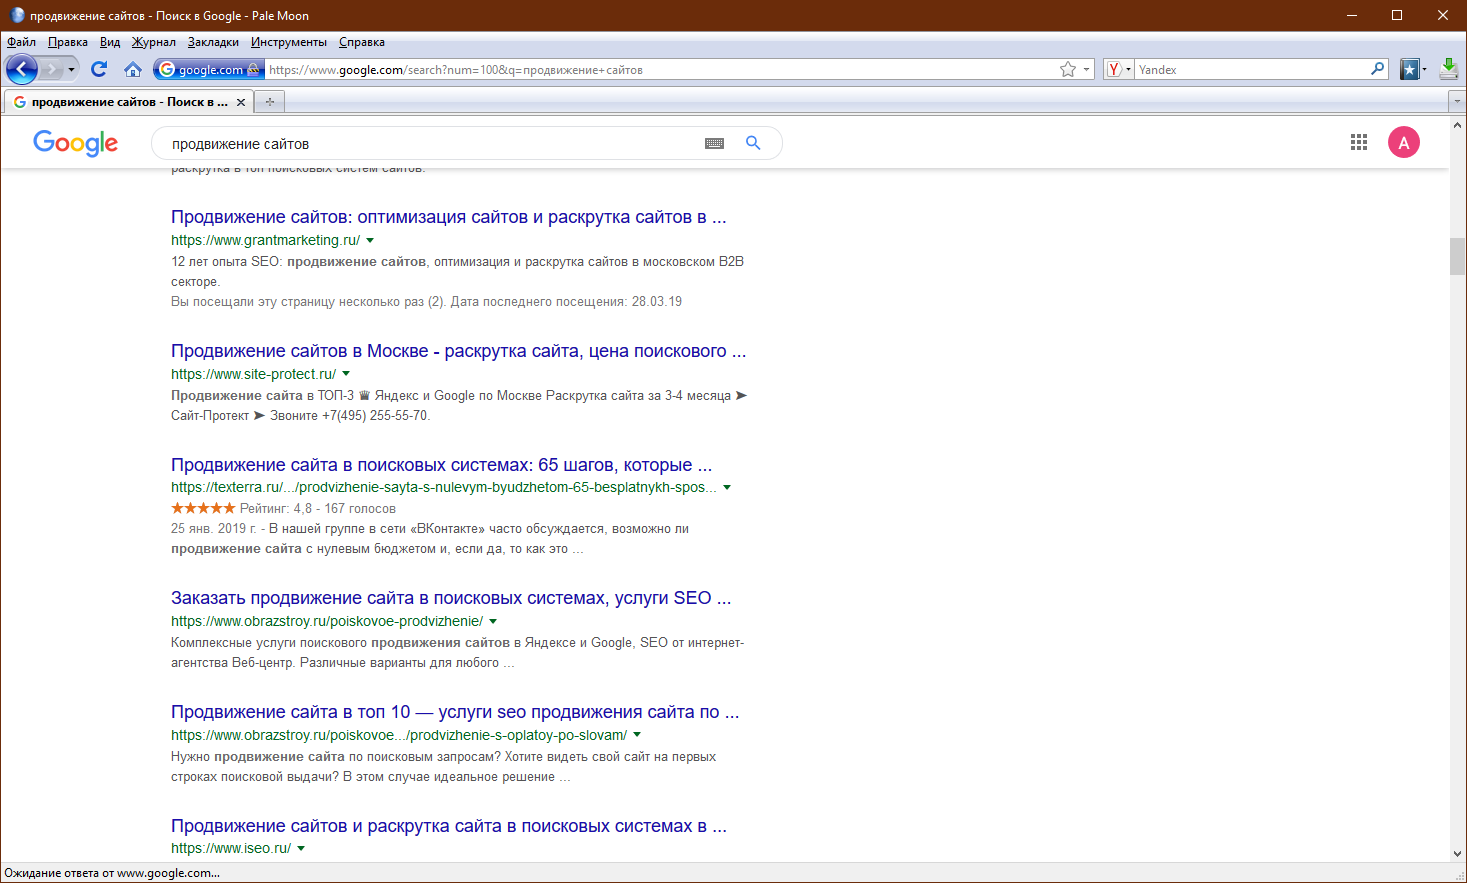Image resolution: width=1467 pixels, height=883 pixels.
Task: Click the scrollbar down arrow
Action: coord(1458,854)
